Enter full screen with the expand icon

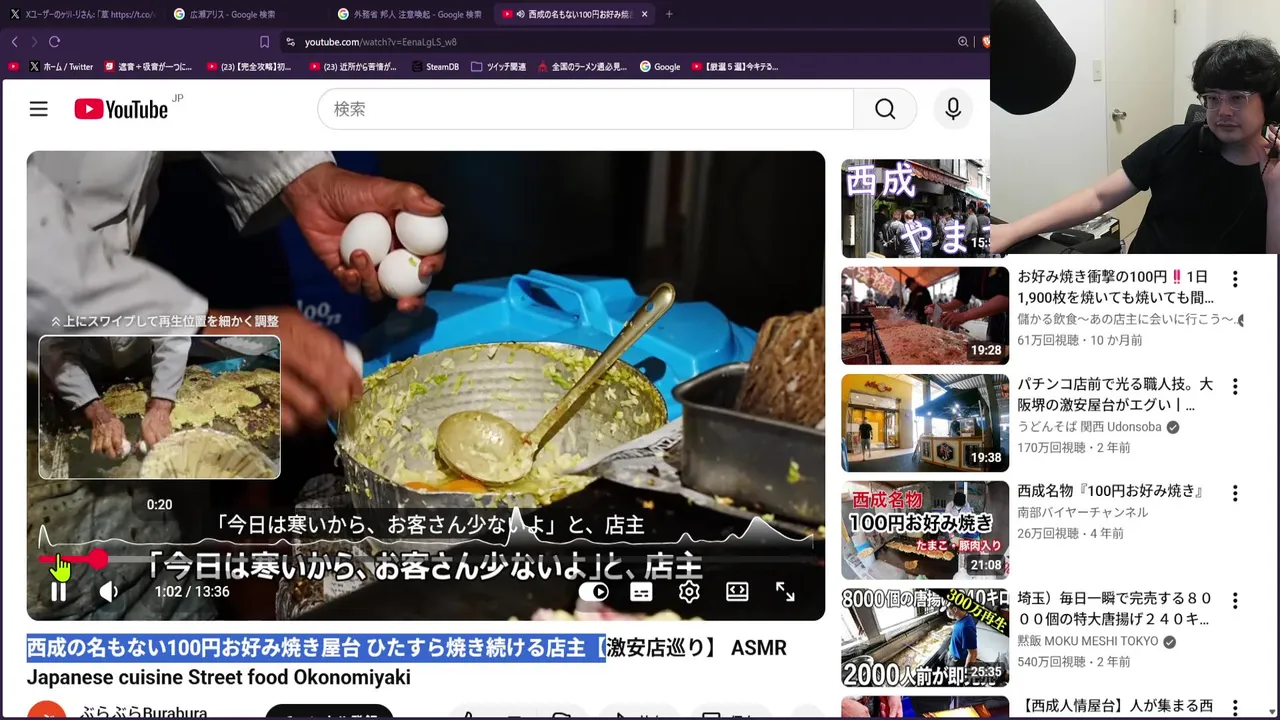tap(785, 592)
